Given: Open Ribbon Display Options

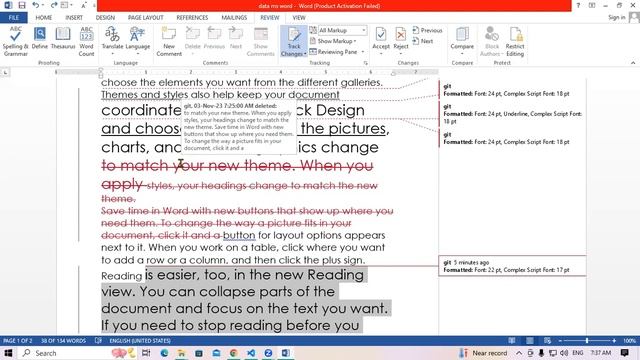Looking at the screenshot, I should (x=592, y=5).
